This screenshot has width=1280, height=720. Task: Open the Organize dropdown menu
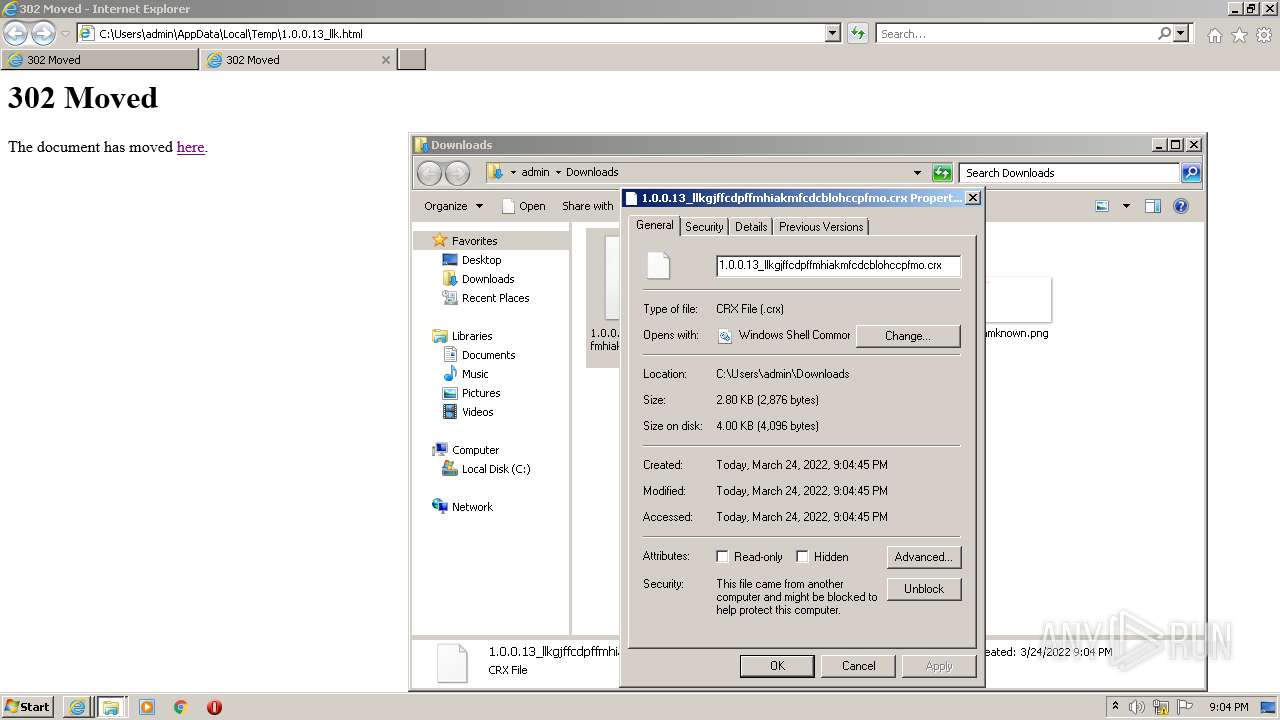453,206
